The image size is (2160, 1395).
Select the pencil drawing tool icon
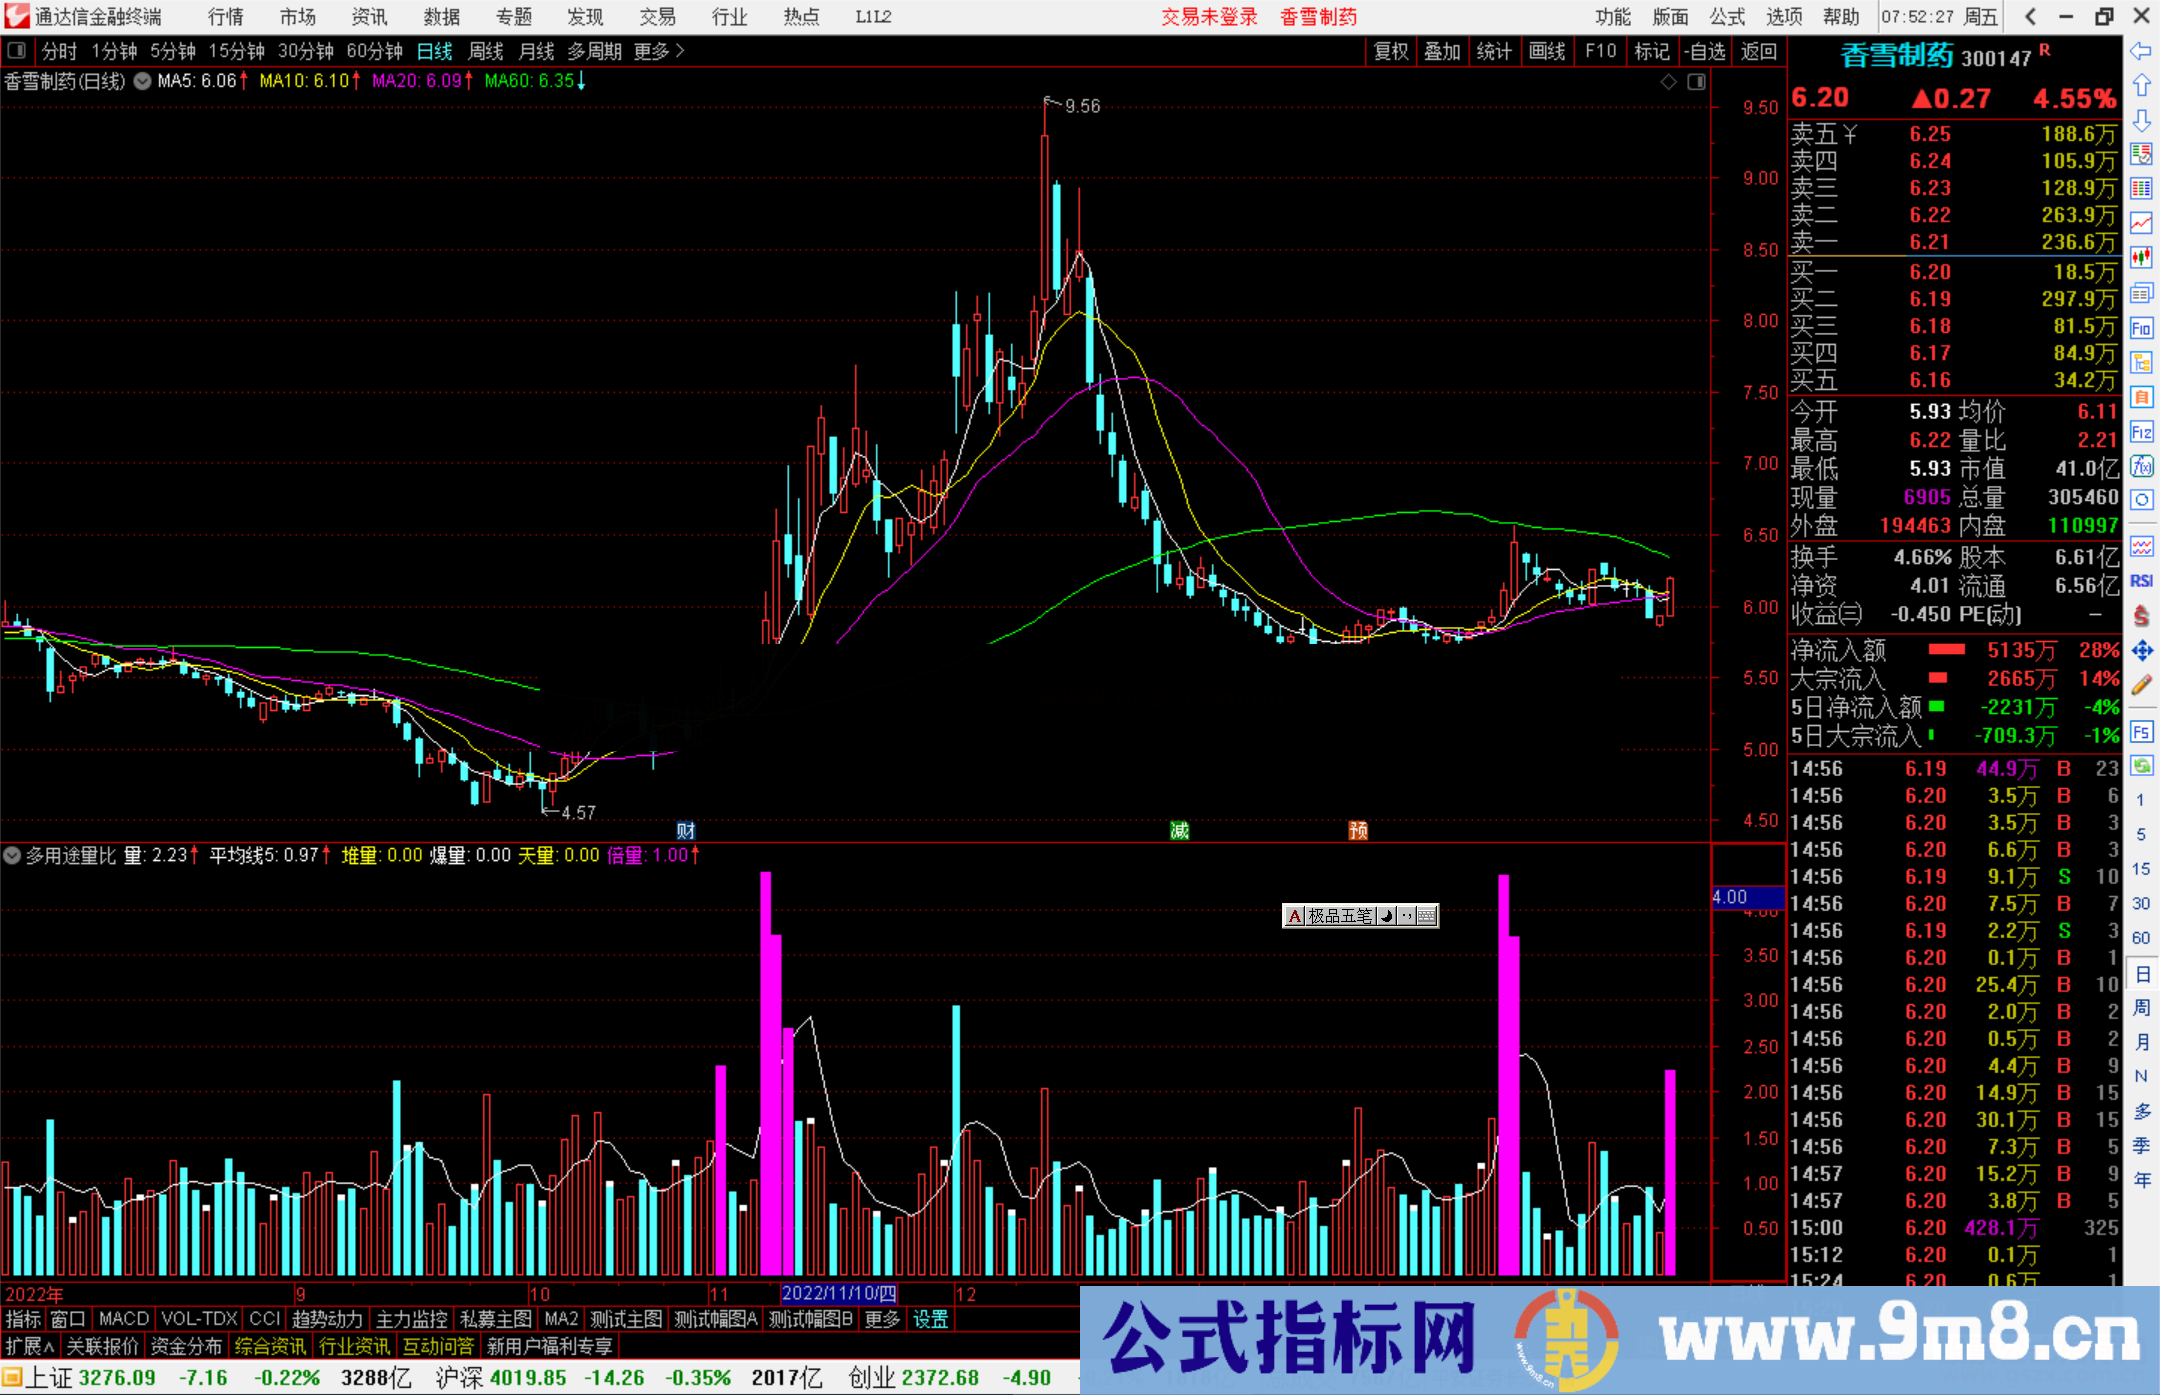(2141, 686)
